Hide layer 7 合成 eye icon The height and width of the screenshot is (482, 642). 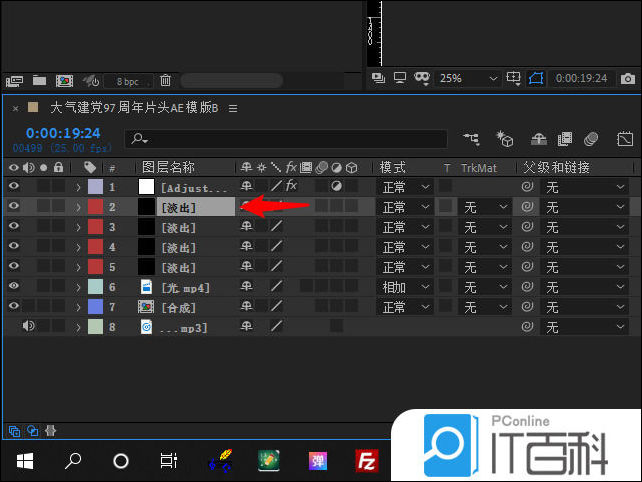[14, 306]
